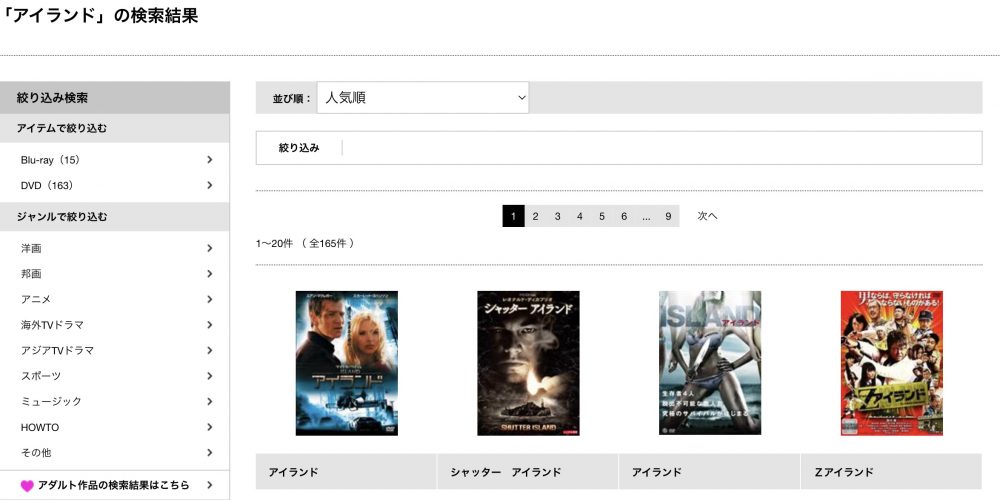Select the スポーツ genre
Image resolution: width=1000 pixels, height=500 pixels.
[41, 376]
